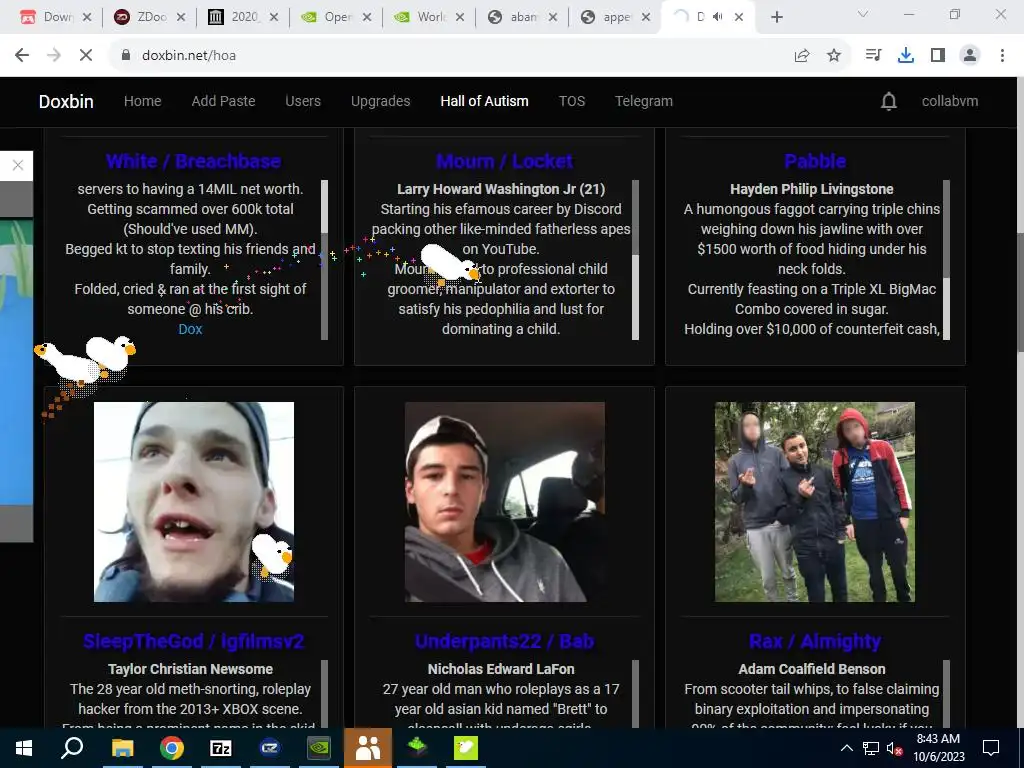Open the Telegram nav link
The width and height of the screenshot is (1024, 768).
[644, 101]
